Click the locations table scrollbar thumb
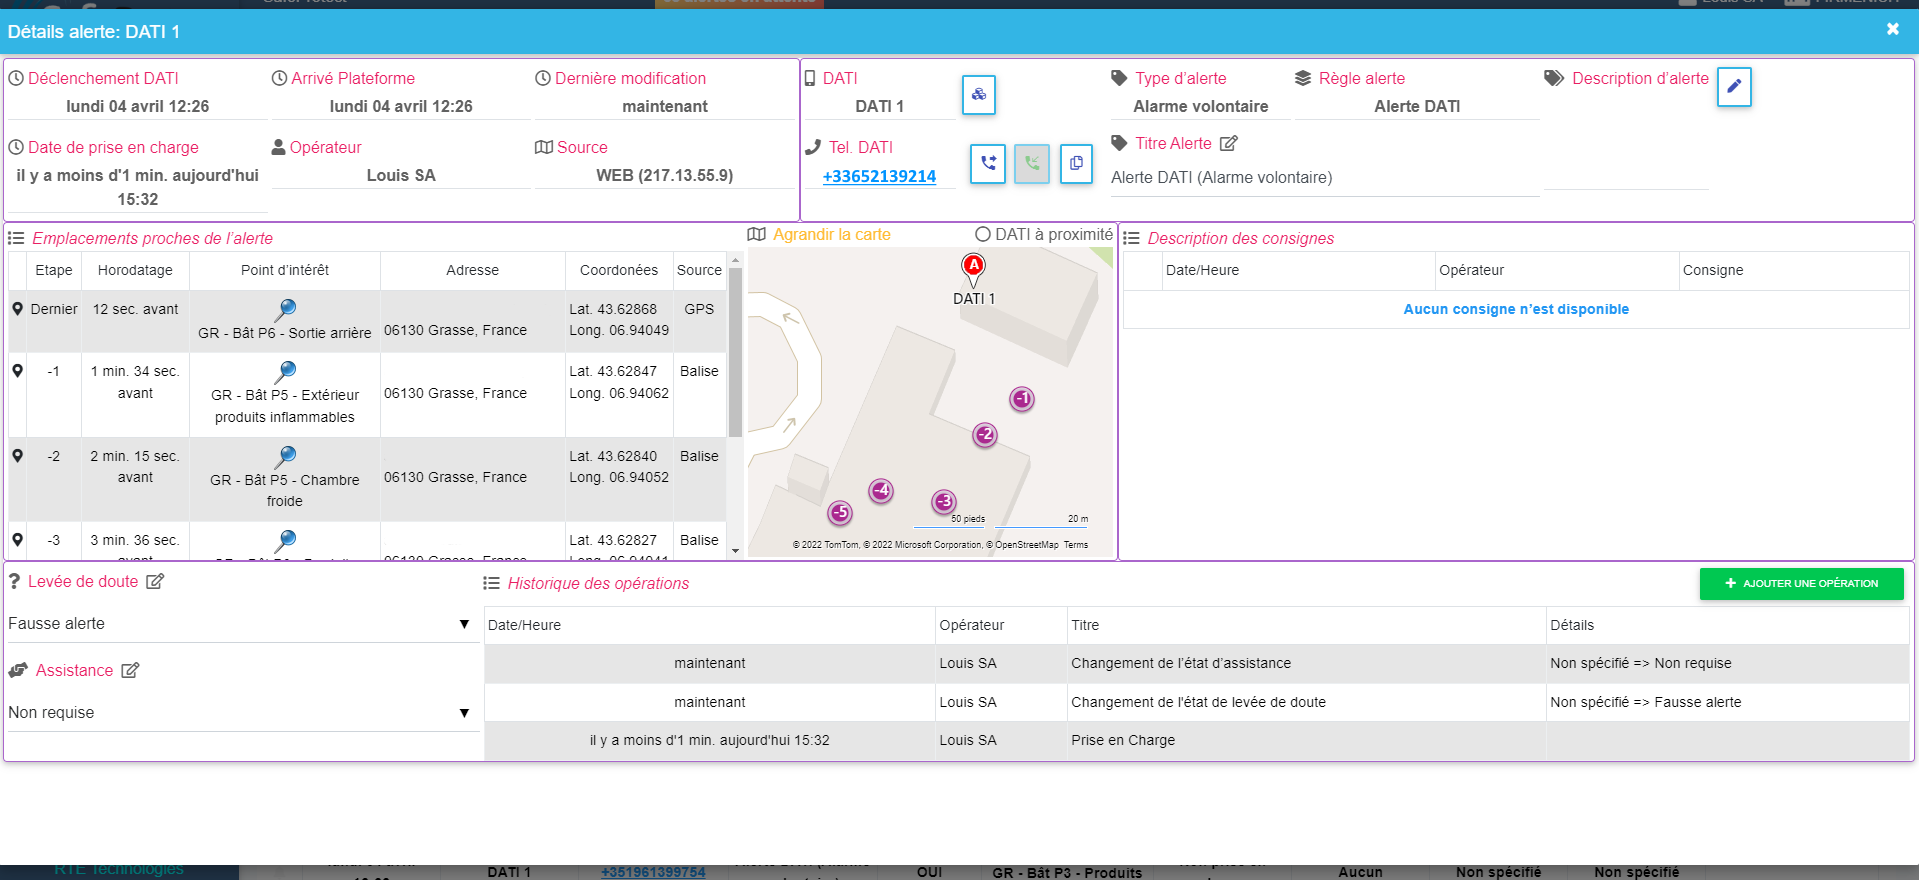The image size is (1919, 880). 735,353
